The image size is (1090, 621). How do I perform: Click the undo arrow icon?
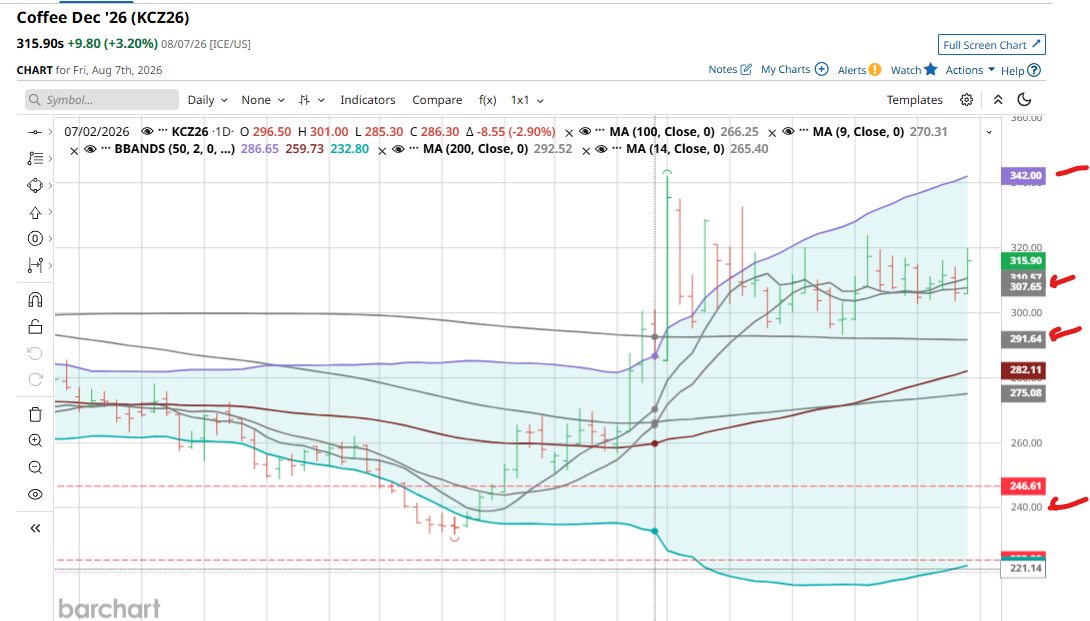pos(35,353)
